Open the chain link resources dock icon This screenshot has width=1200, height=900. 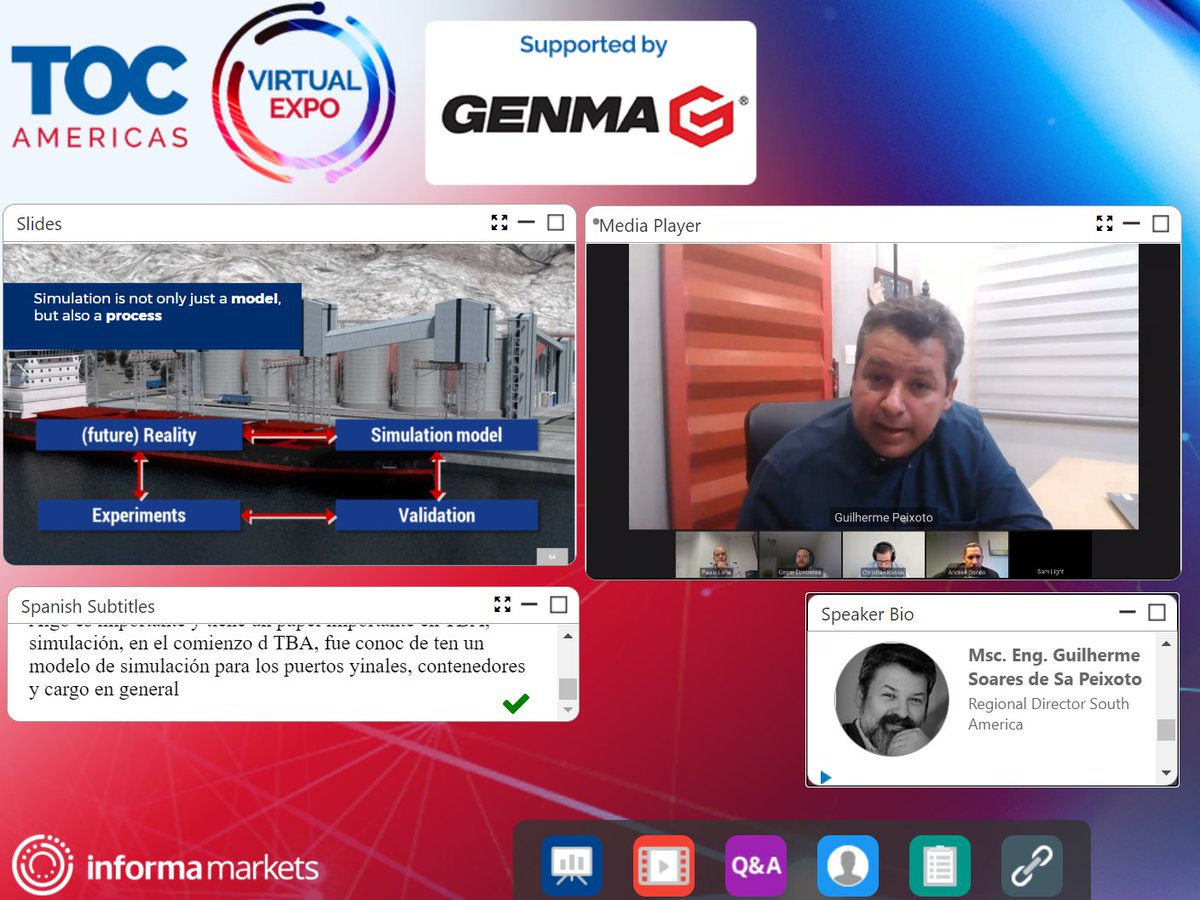pos(1032,865)
